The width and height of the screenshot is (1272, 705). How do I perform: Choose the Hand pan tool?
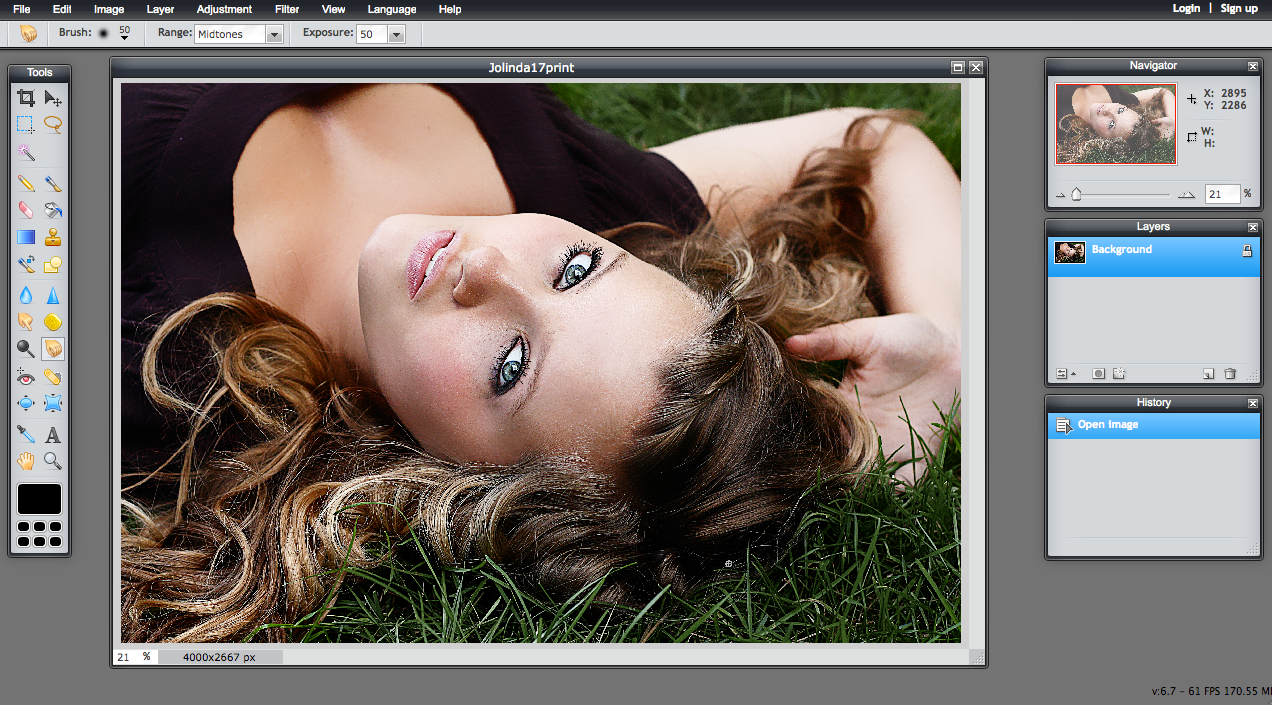click(26, 461)
